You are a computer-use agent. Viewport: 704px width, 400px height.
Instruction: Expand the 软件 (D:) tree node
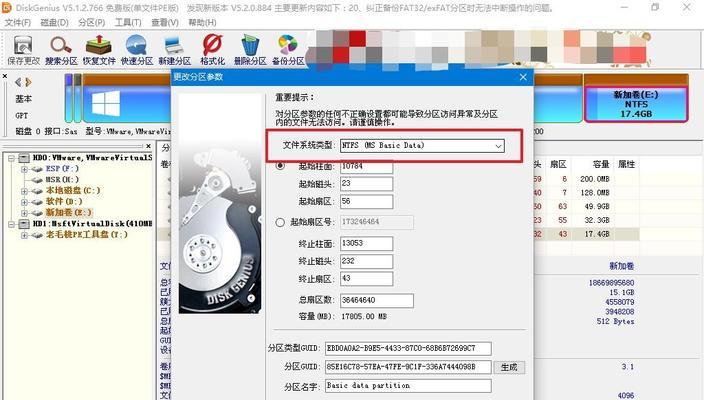(25, 202)
